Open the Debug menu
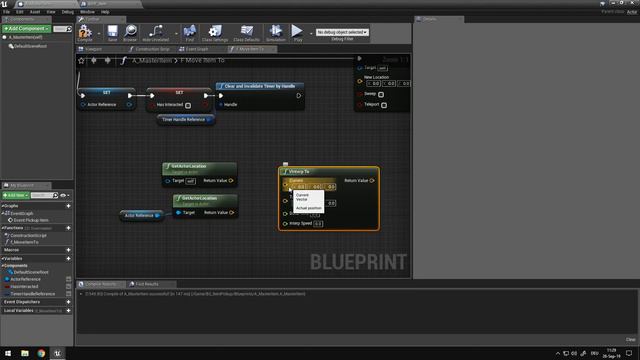 67,12
